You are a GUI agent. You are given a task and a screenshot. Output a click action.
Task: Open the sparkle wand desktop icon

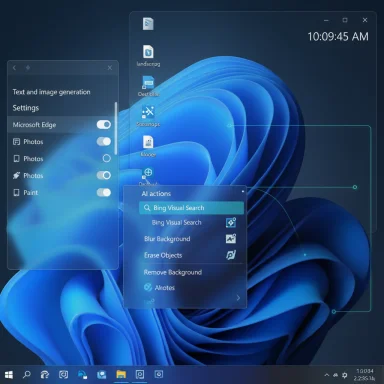pos(148,112)
